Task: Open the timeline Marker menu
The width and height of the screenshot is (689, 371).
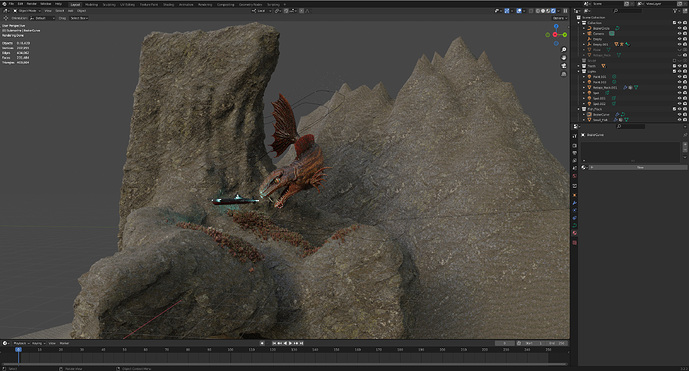Action: [64, 343]
